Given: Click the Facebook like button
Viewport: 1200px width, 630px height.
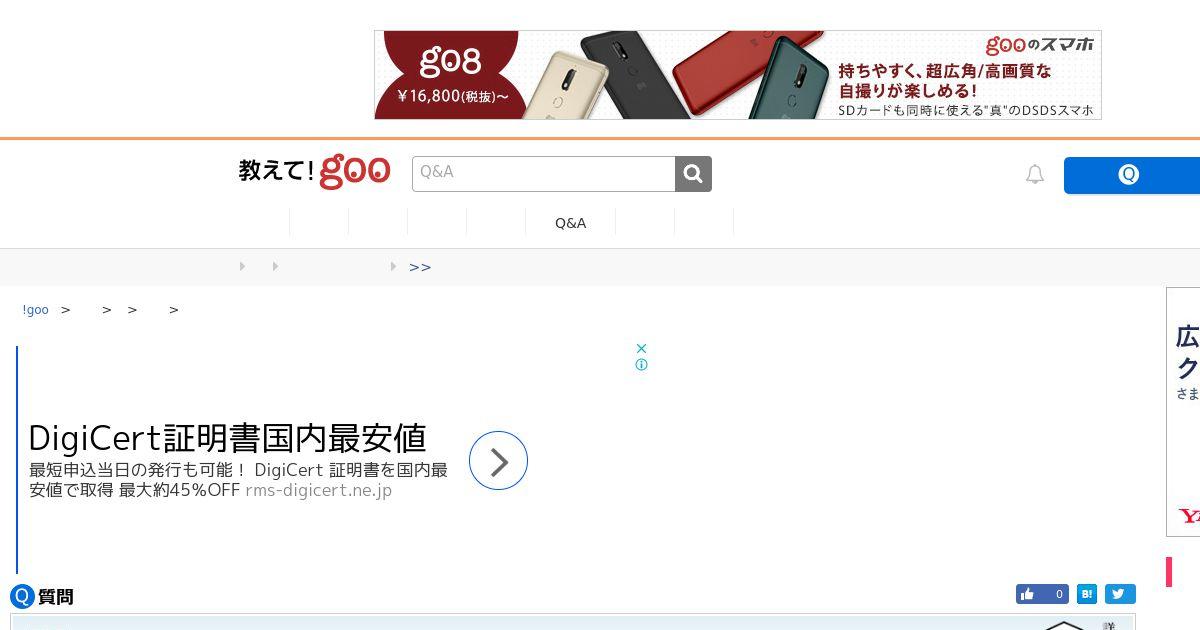Looking at the screenshot, I should [x=1042, y=594].
